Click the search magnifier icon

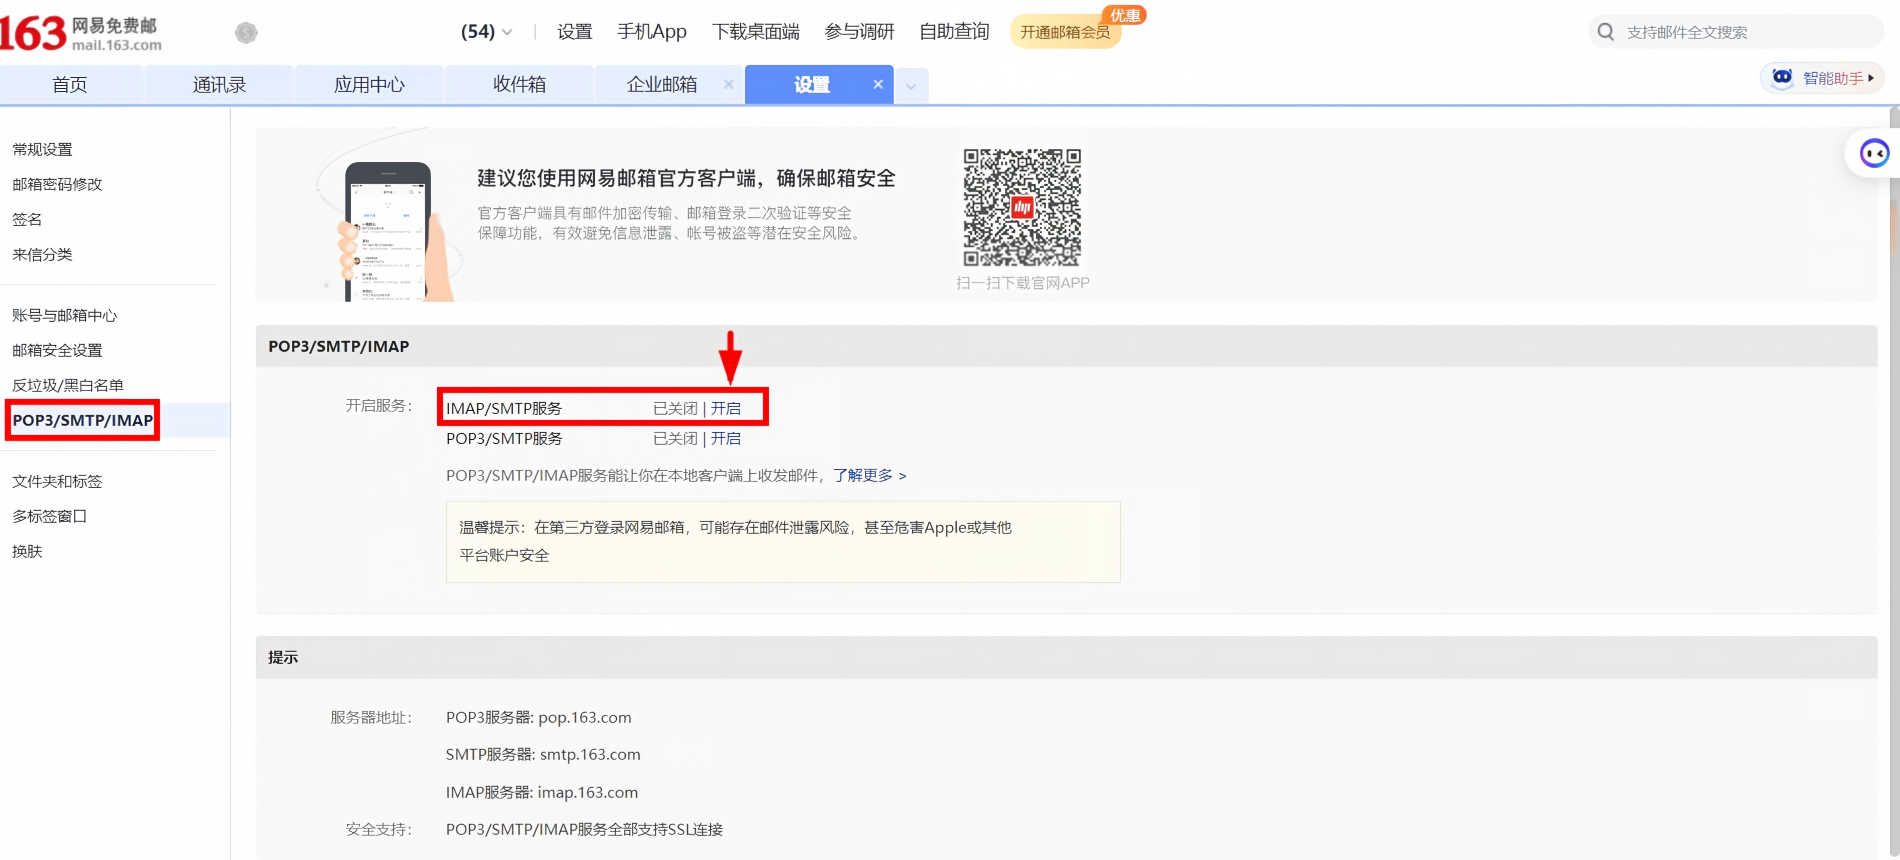[1606, 32]
